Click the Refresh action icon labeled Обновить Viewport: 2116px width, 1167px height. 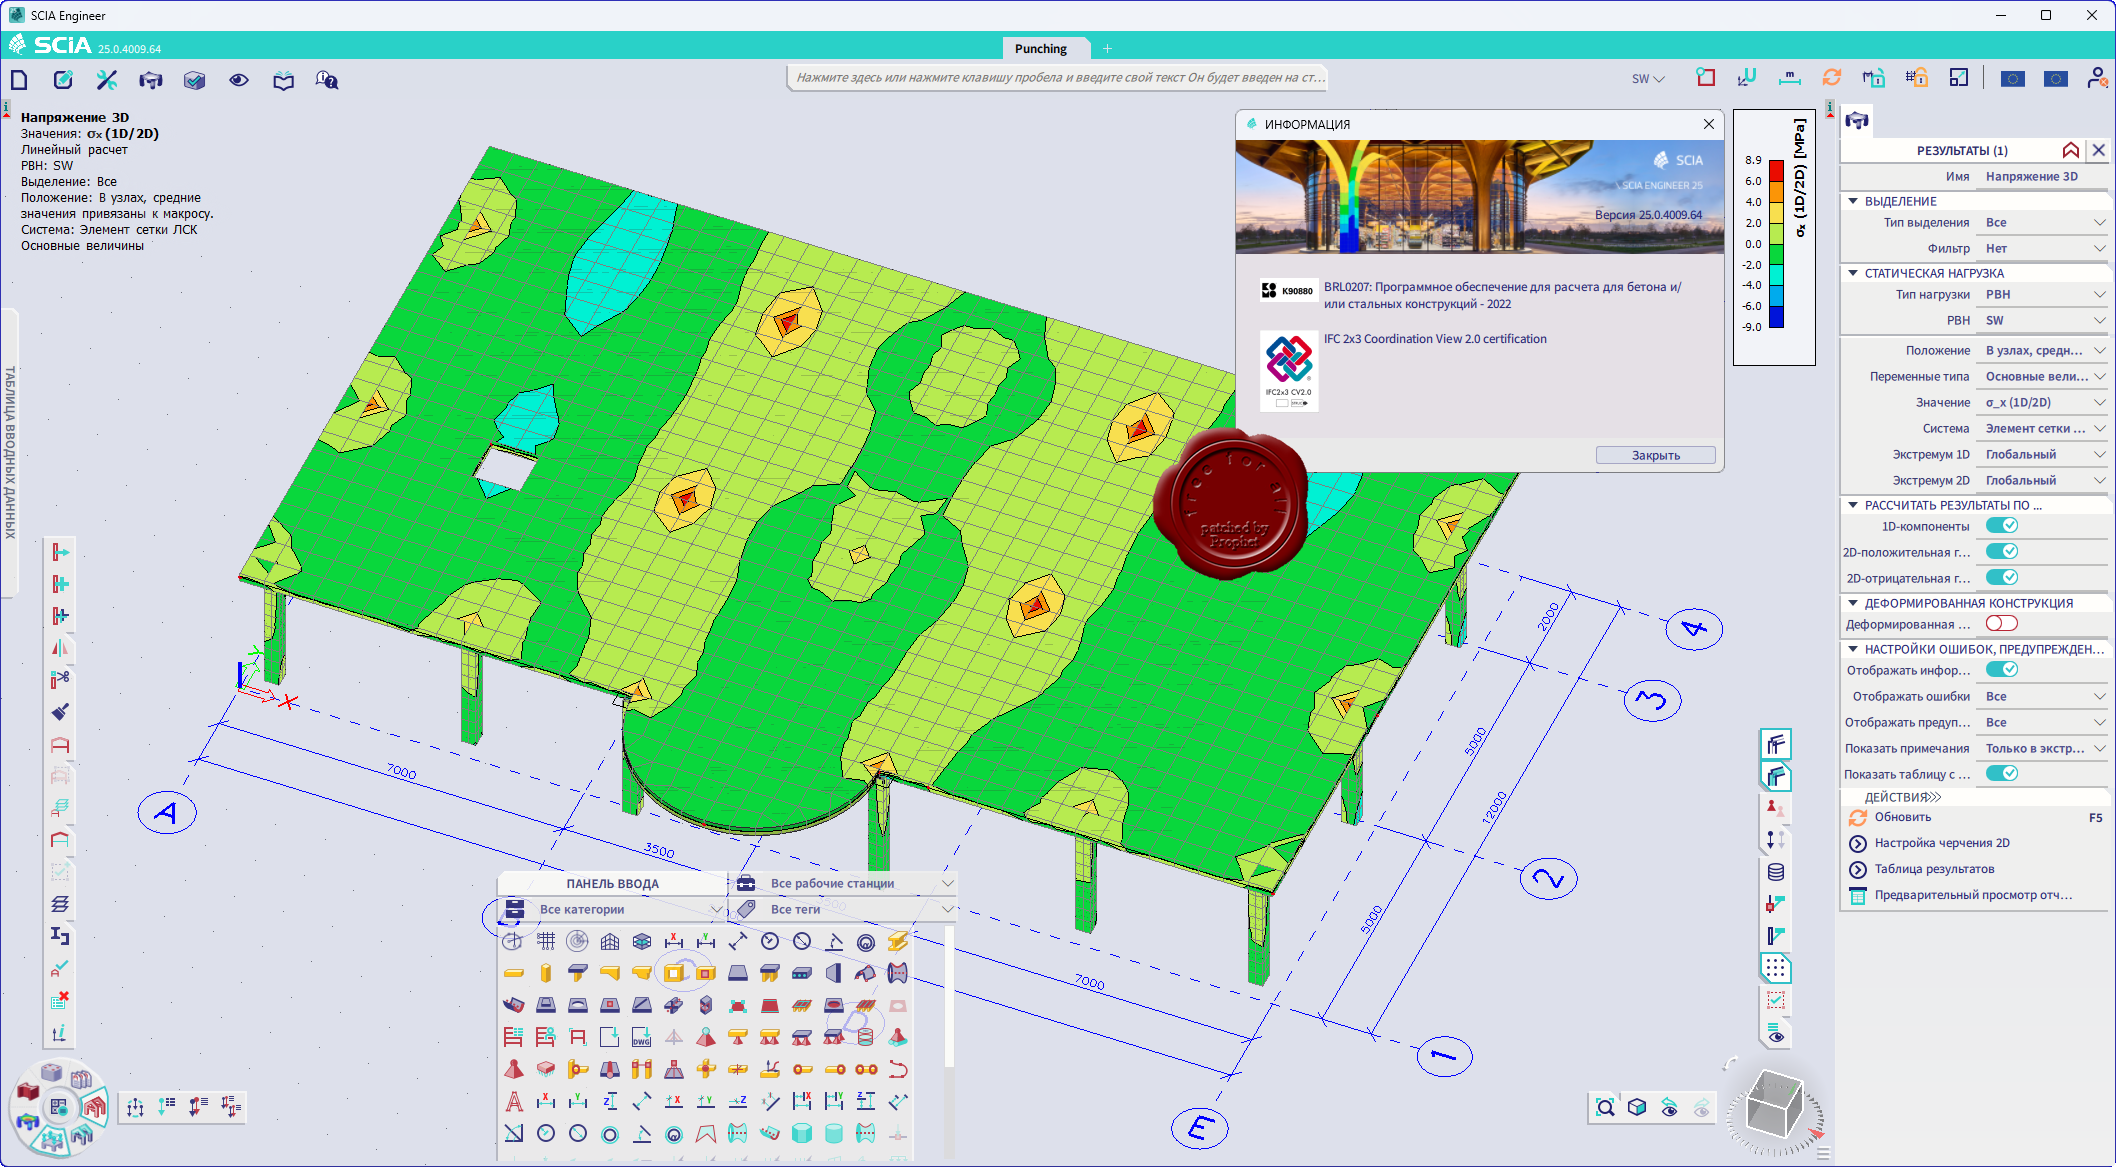pyautogui.click(x=1858, y=817)
